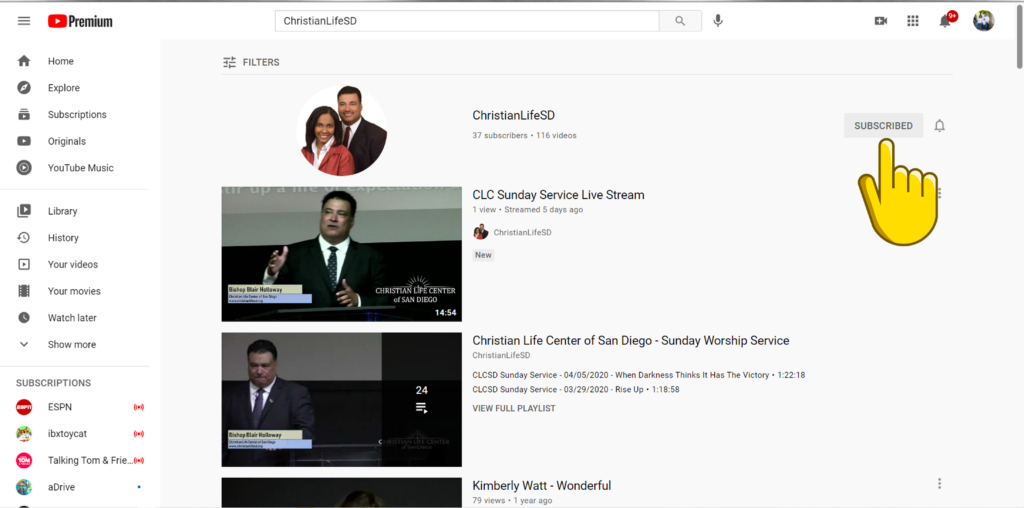Click the SUBSCRIPTIONS section header
The width and height of the screenshot is (1024, 508).
click(x=54, y=383)
